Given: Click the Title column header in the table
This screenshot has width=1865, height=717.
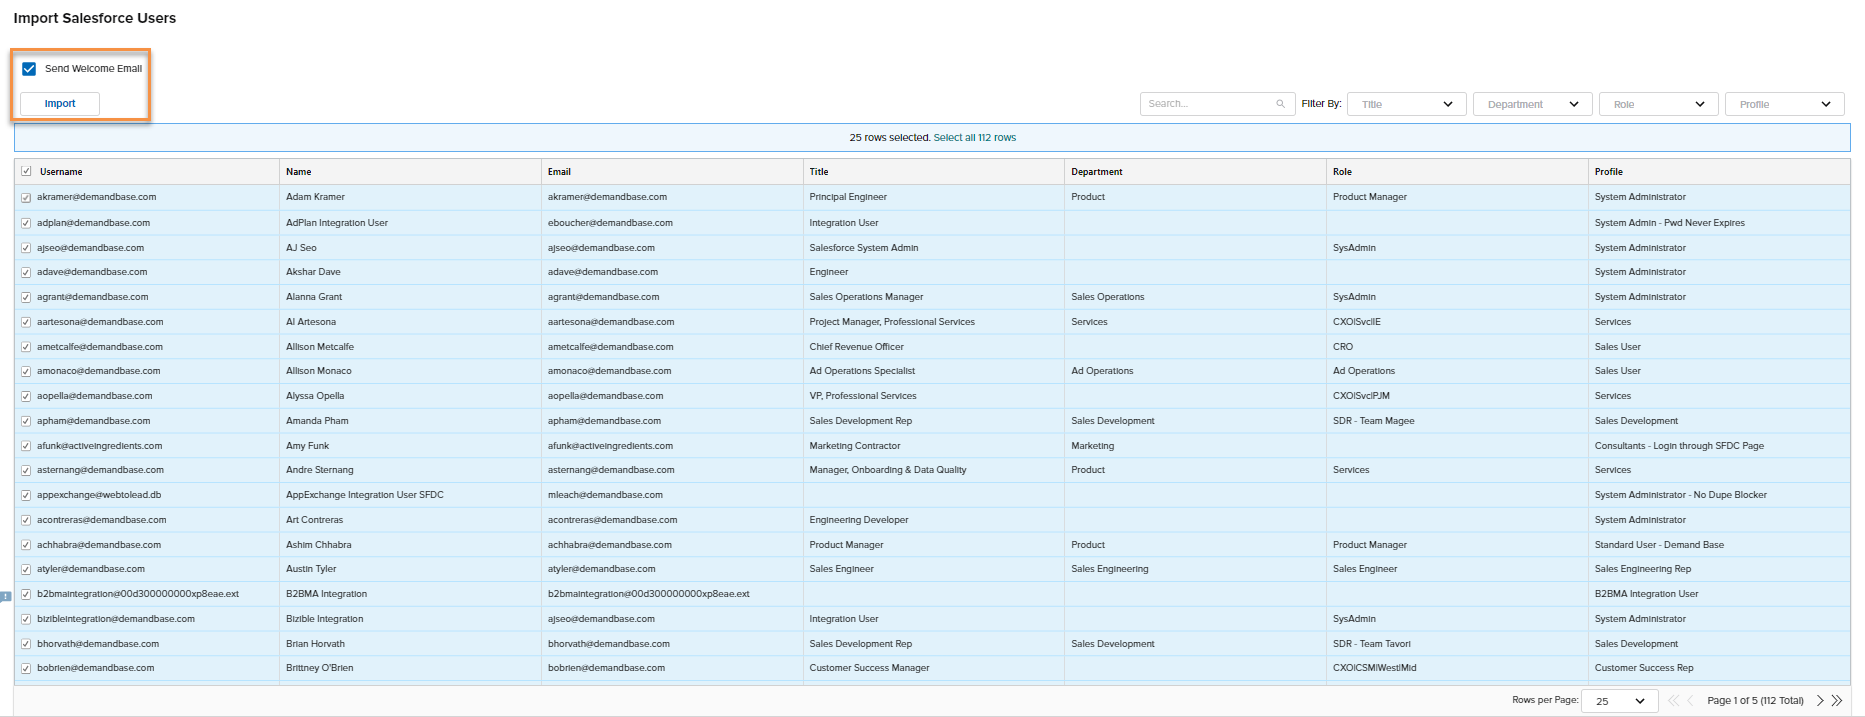Looking at the screenshot, I should (819, 172).
